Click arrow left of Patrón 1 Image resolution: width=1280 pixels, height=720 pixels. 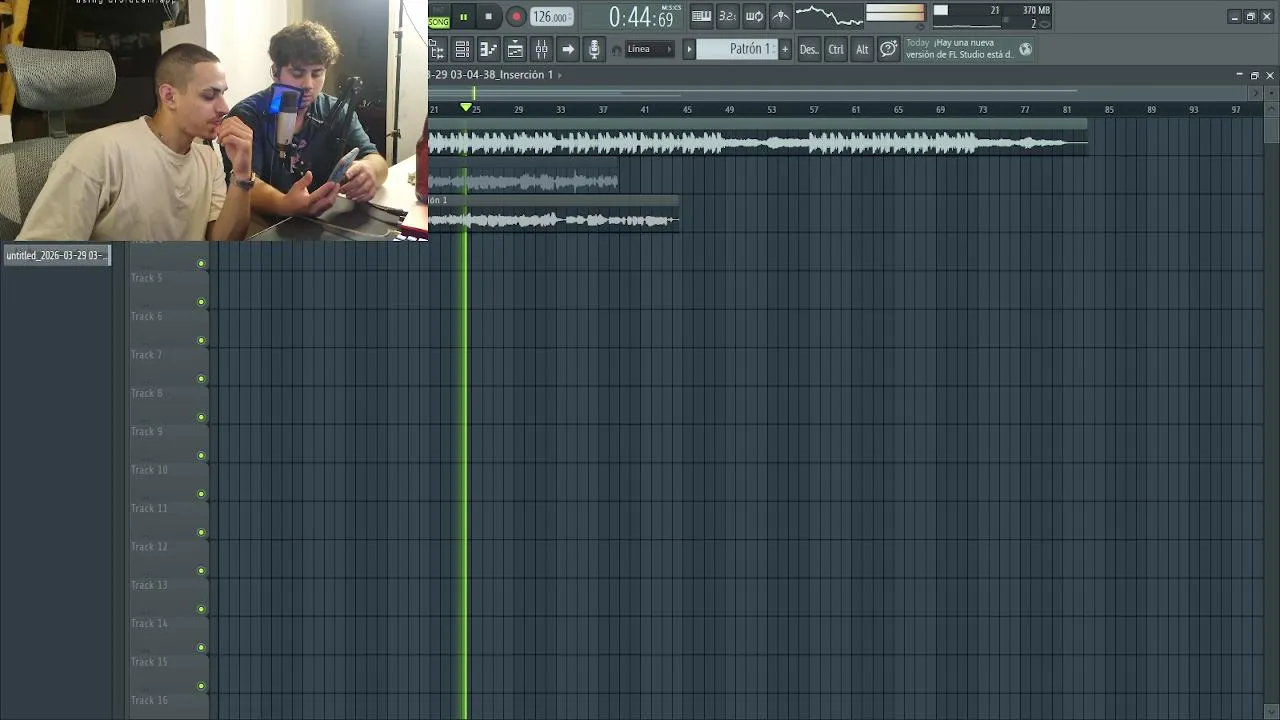point(688,49)
